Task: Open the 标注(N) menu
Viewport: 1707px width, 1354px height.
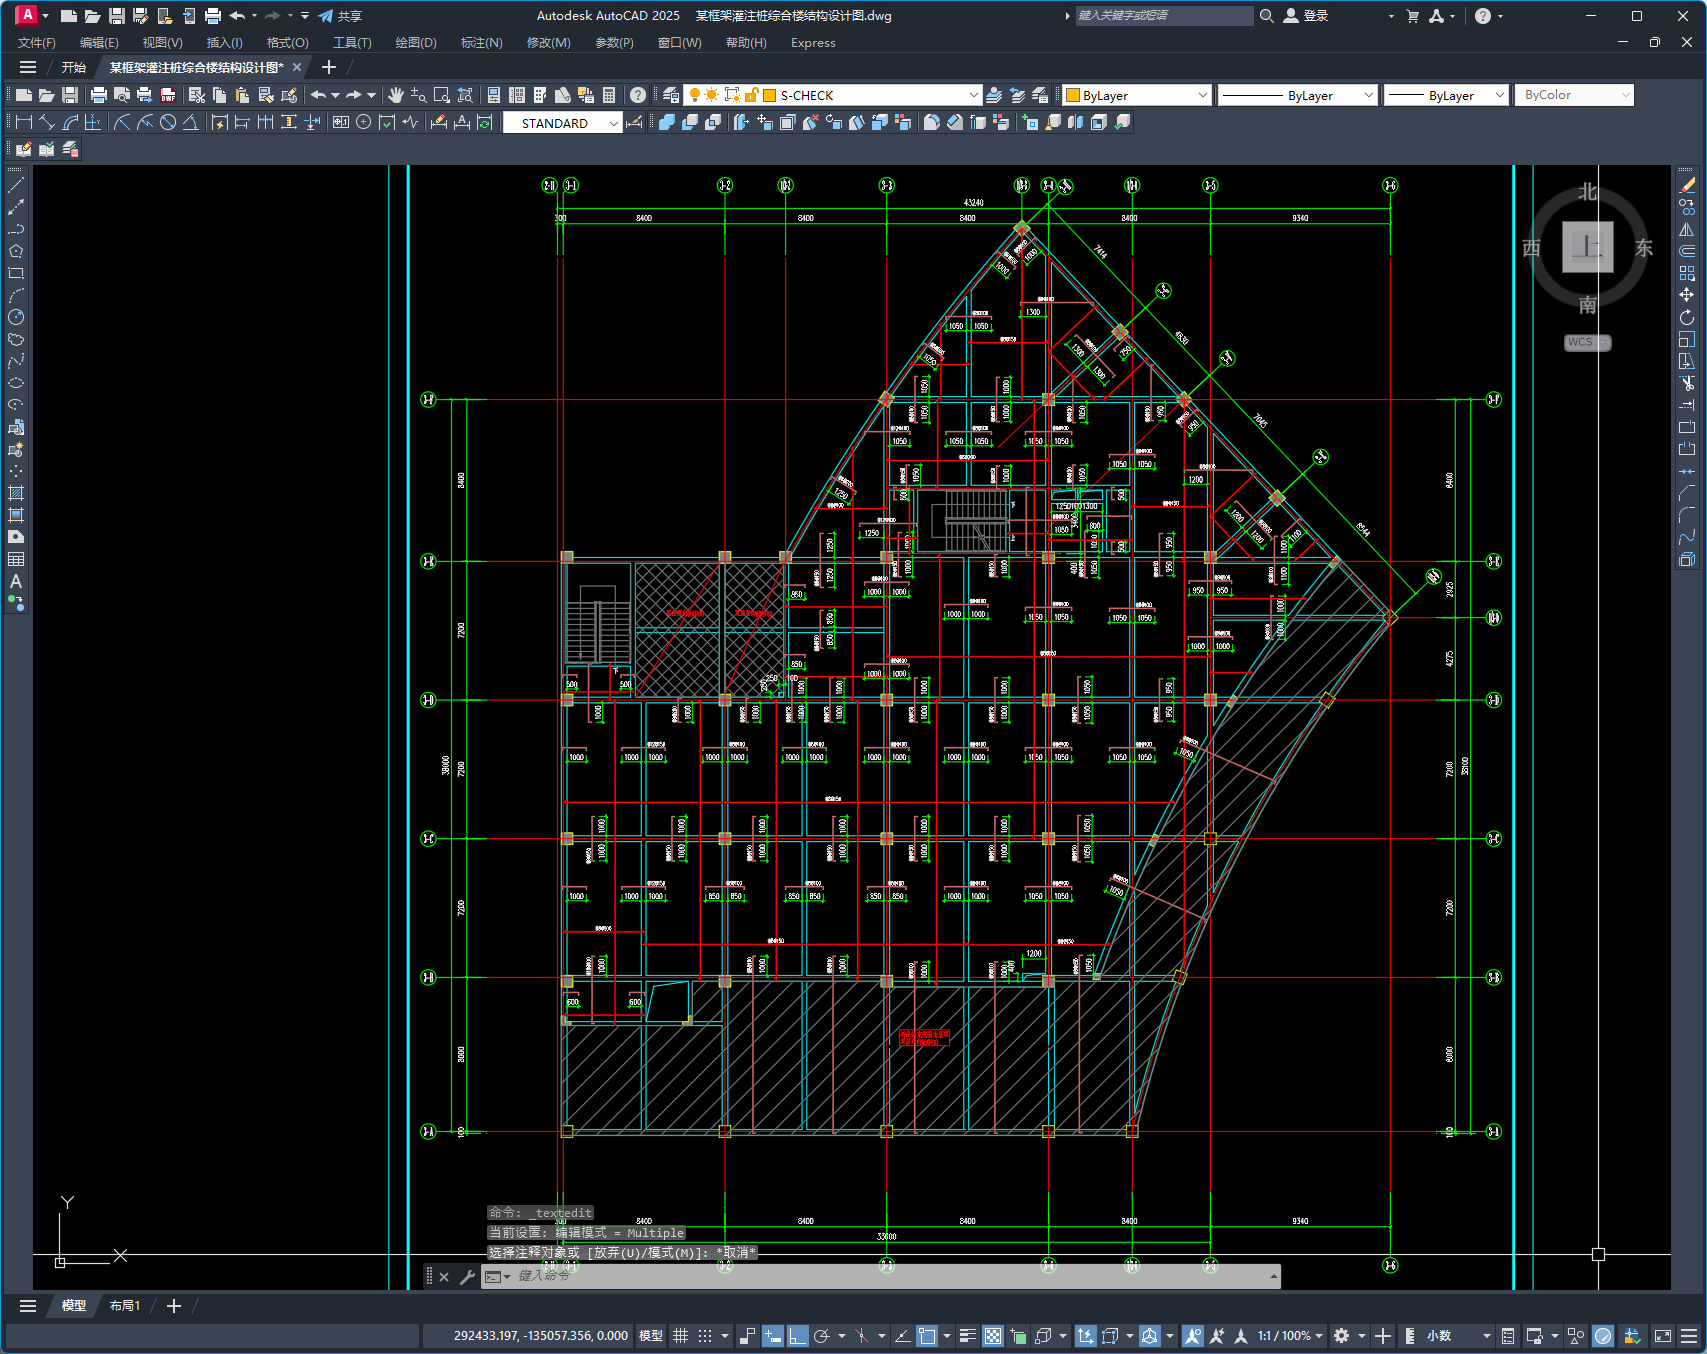Action: 481,43
